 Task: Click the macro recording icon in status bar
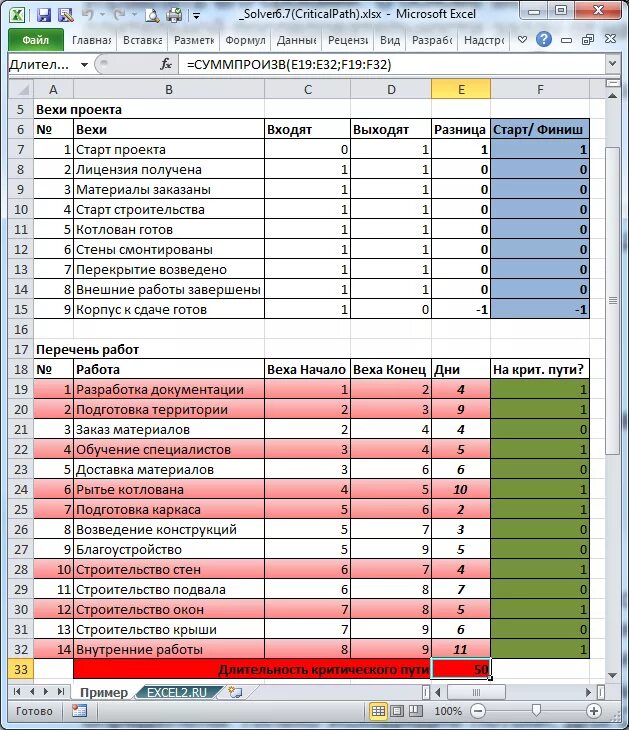(79, 711)
